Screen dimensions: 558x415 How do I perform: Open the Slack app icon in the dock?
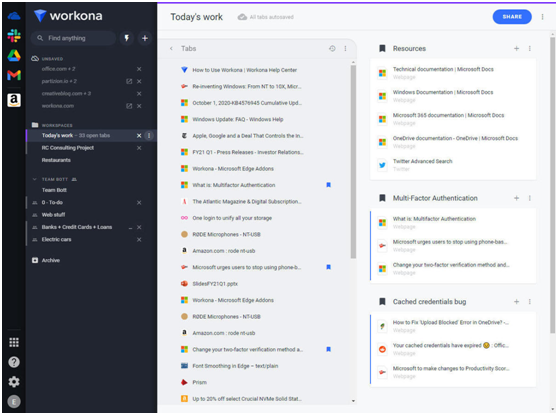14,36
